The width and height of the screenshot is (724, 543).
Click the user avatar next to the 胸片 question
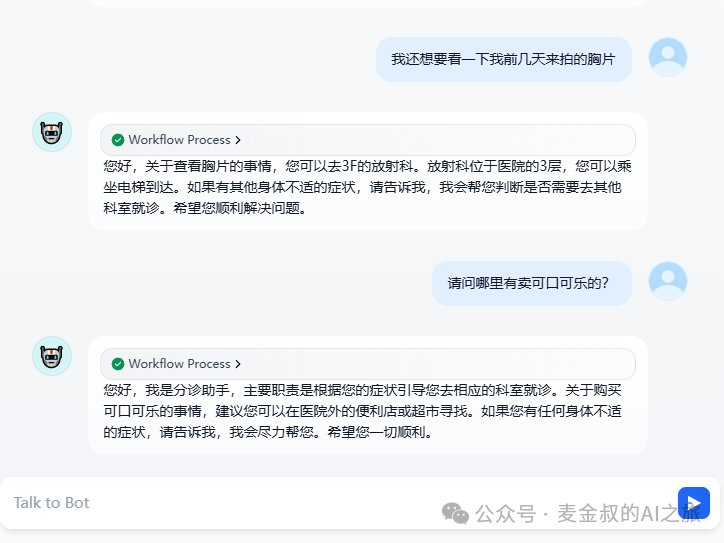tap(668, 58)
